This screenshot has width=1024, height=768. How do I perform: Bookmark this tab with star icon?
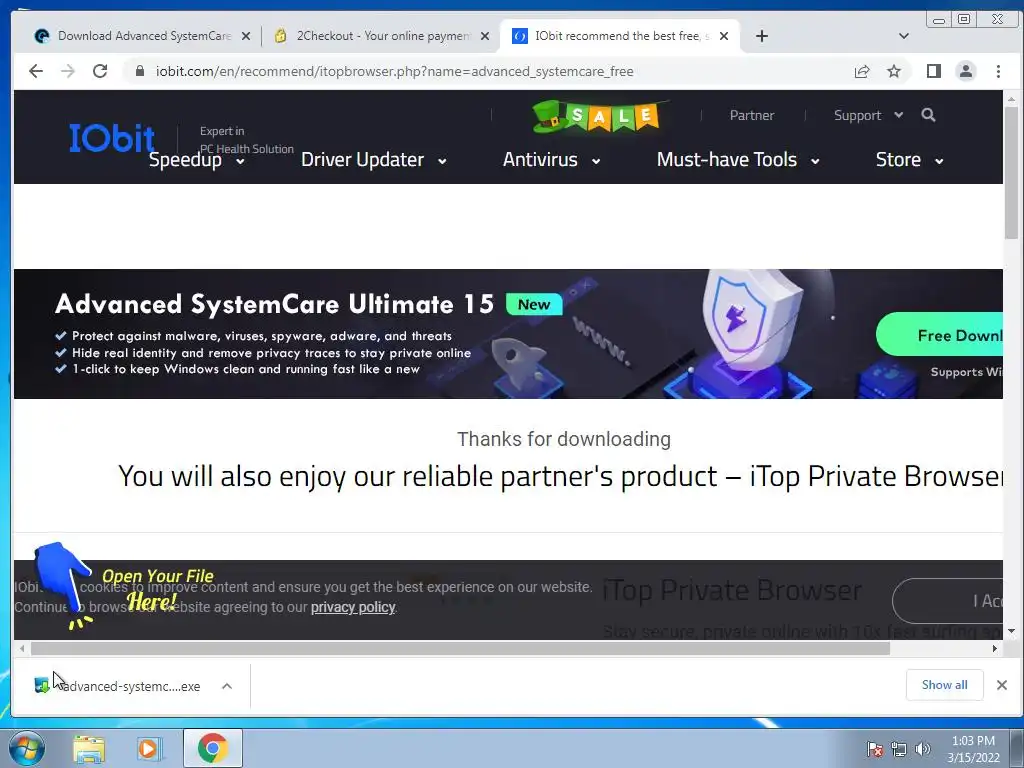[x=894, y=71]
